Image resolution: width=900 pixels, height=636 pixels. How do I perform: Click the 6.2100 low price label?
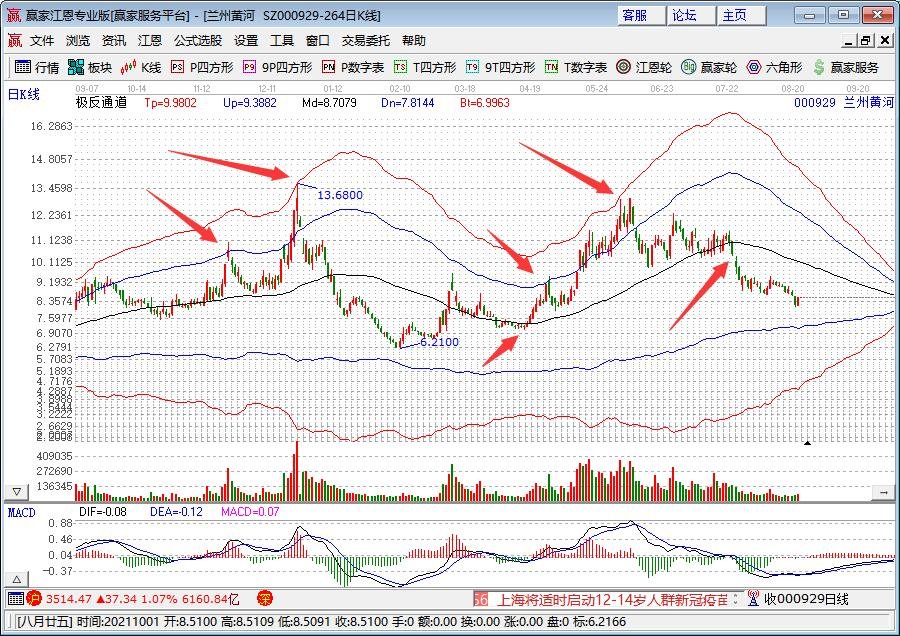439,342
